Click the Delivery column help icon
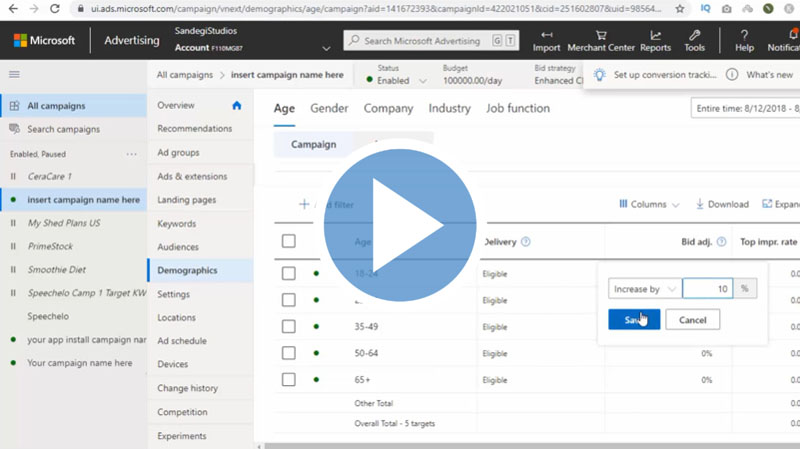 pyautogui.click(x=526, y=241)
